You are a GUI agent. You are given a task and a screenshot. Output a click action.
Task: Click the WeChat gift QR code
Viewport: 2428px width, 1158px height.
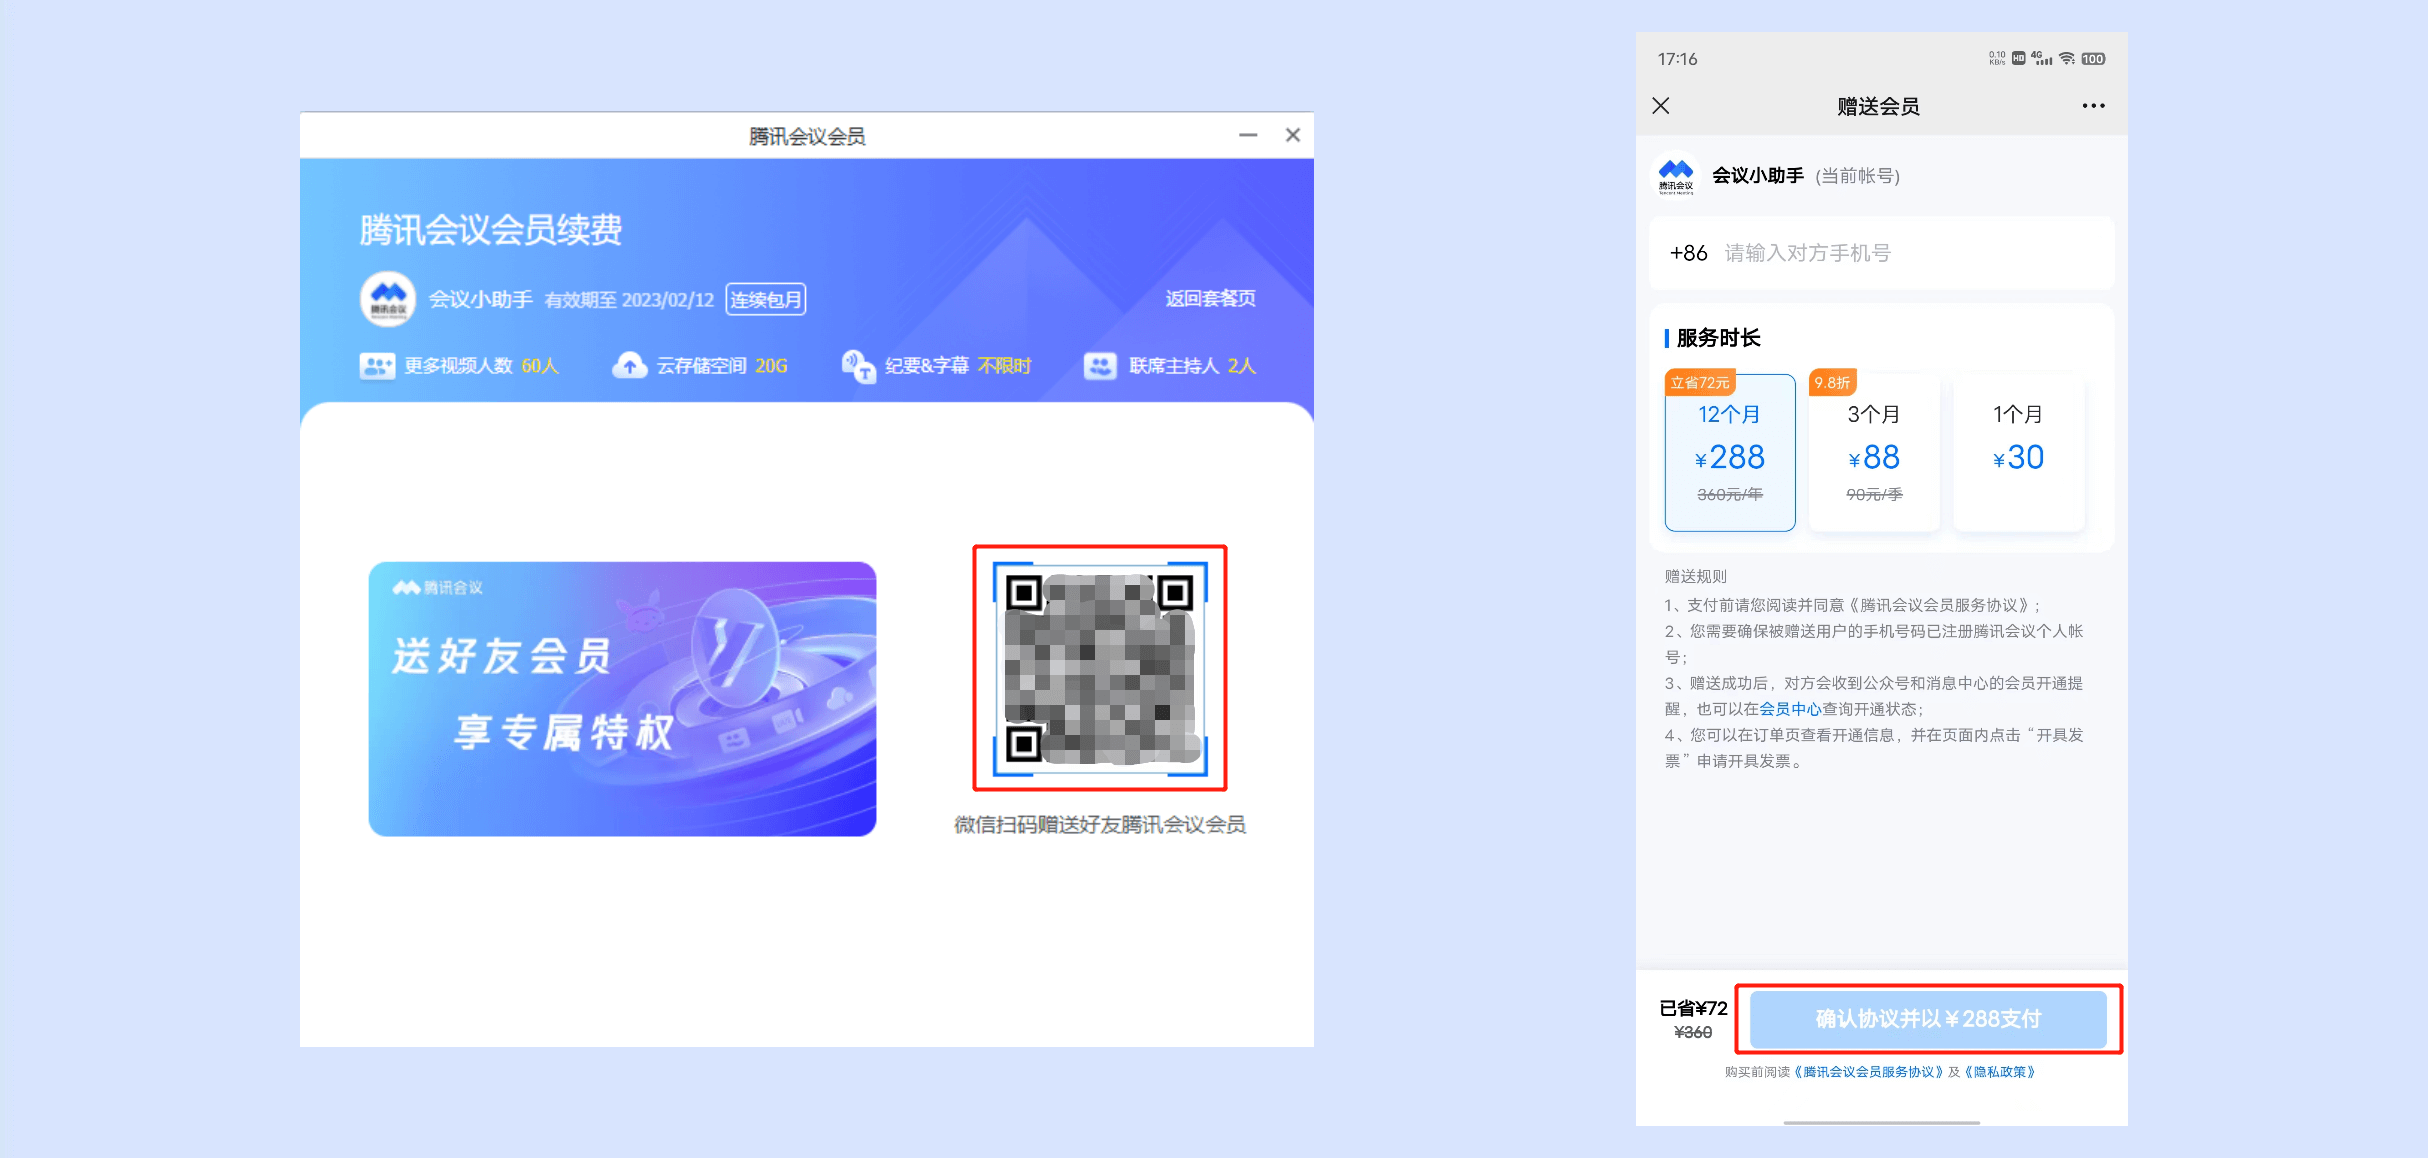[x=1100, y=668]
